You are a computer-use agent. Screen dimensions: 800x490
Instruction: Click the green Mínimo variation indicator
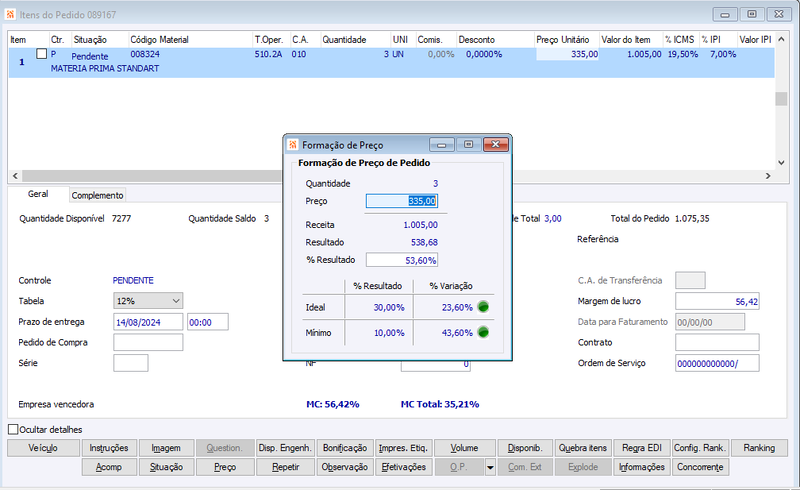coord(483,332)
